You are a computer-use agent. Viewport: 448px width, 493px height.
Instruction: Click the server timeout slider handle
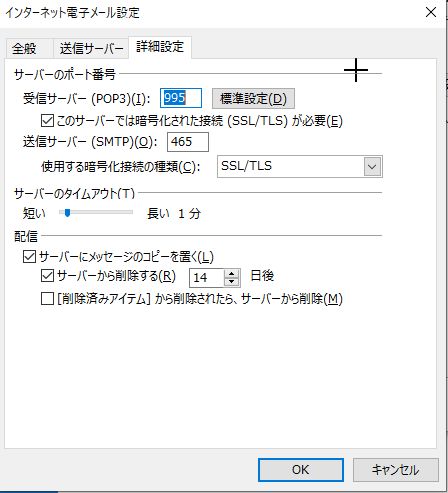point(67,212)
